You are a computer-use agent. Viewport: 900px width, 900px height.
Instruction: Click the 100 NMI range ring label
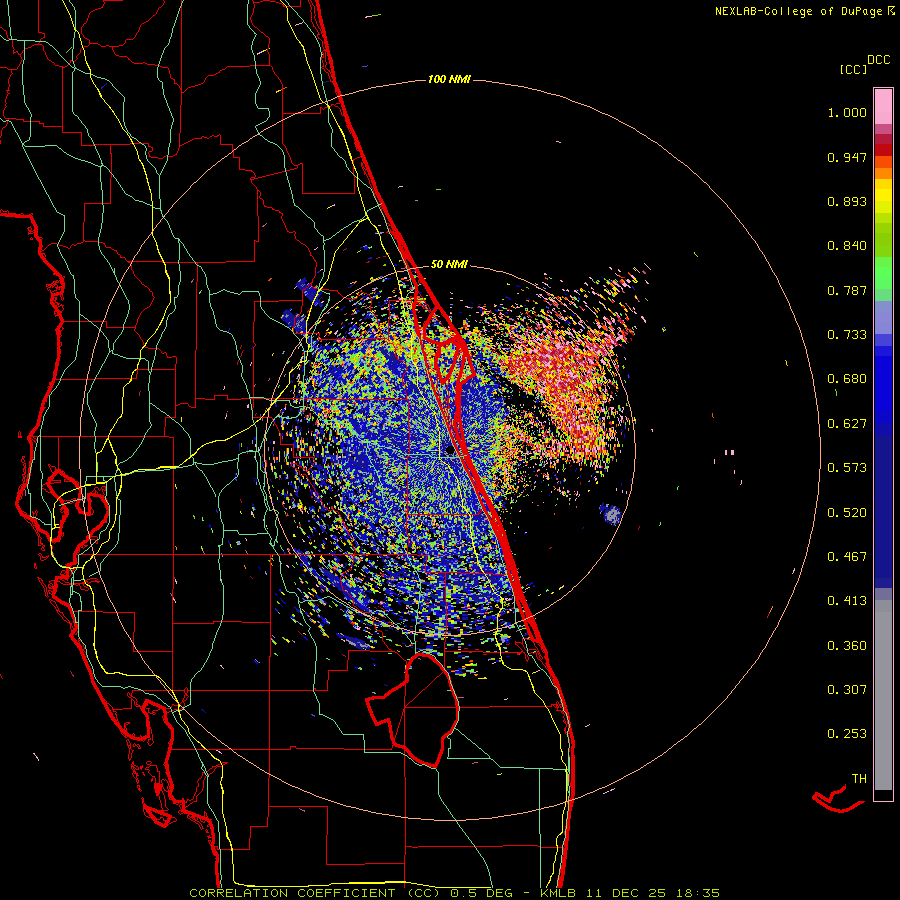(x=449, y=79)
